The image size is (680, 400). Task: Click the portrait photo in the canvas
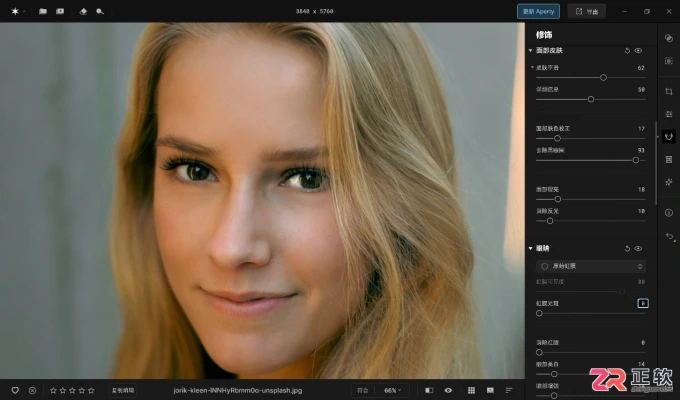click(x=262, y=200)
